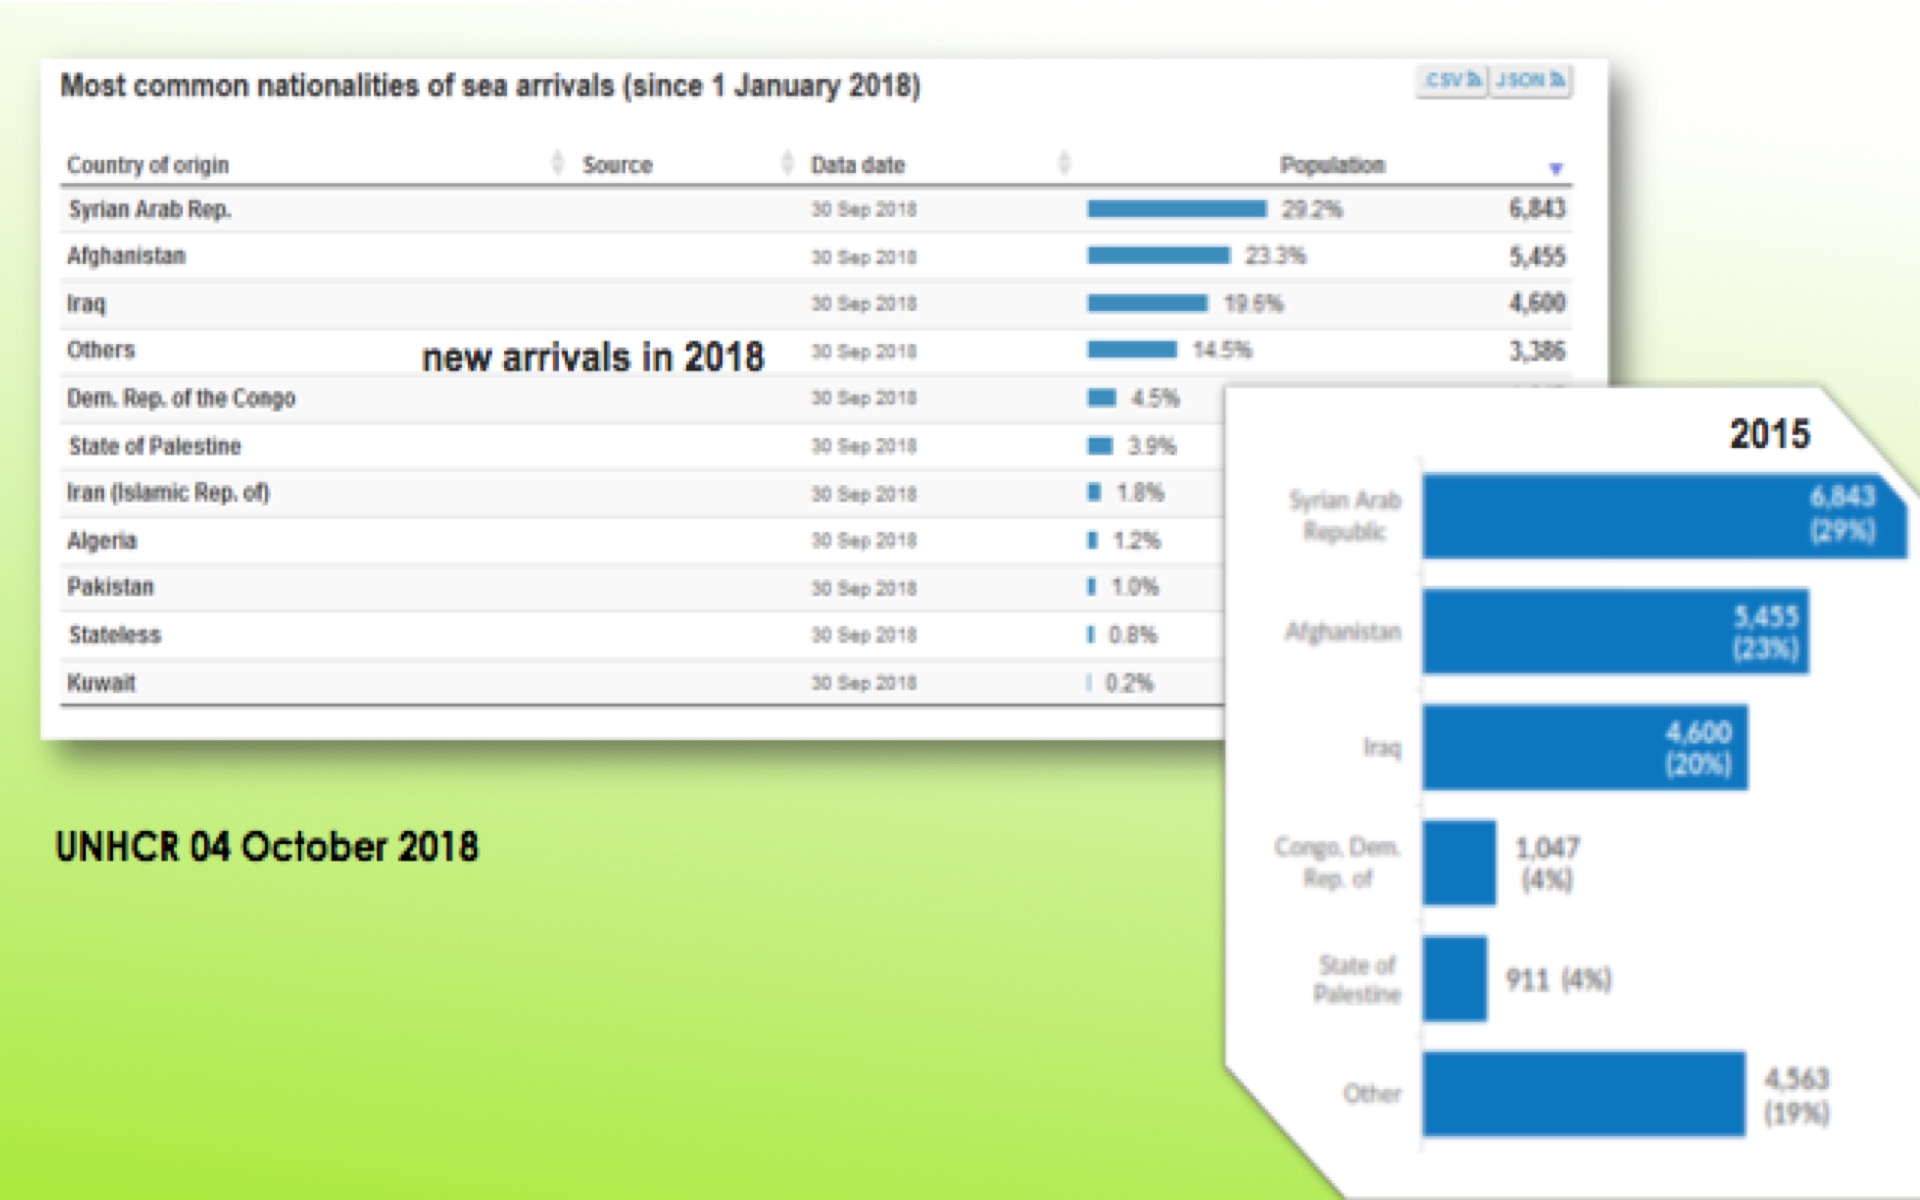Click the Afghanistan 23.3% bar
Image resolution: width=1920 pixels, height=1200 pixels.
click(x=1158, y=256)
